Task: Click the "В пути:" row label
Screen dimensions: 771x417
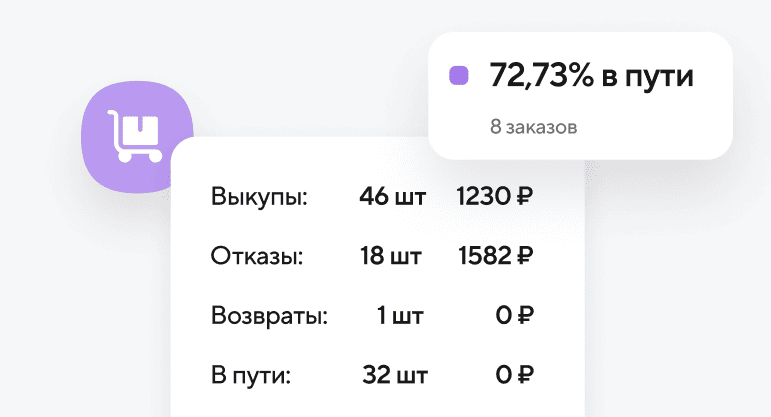Action: (x=250, y=376)
